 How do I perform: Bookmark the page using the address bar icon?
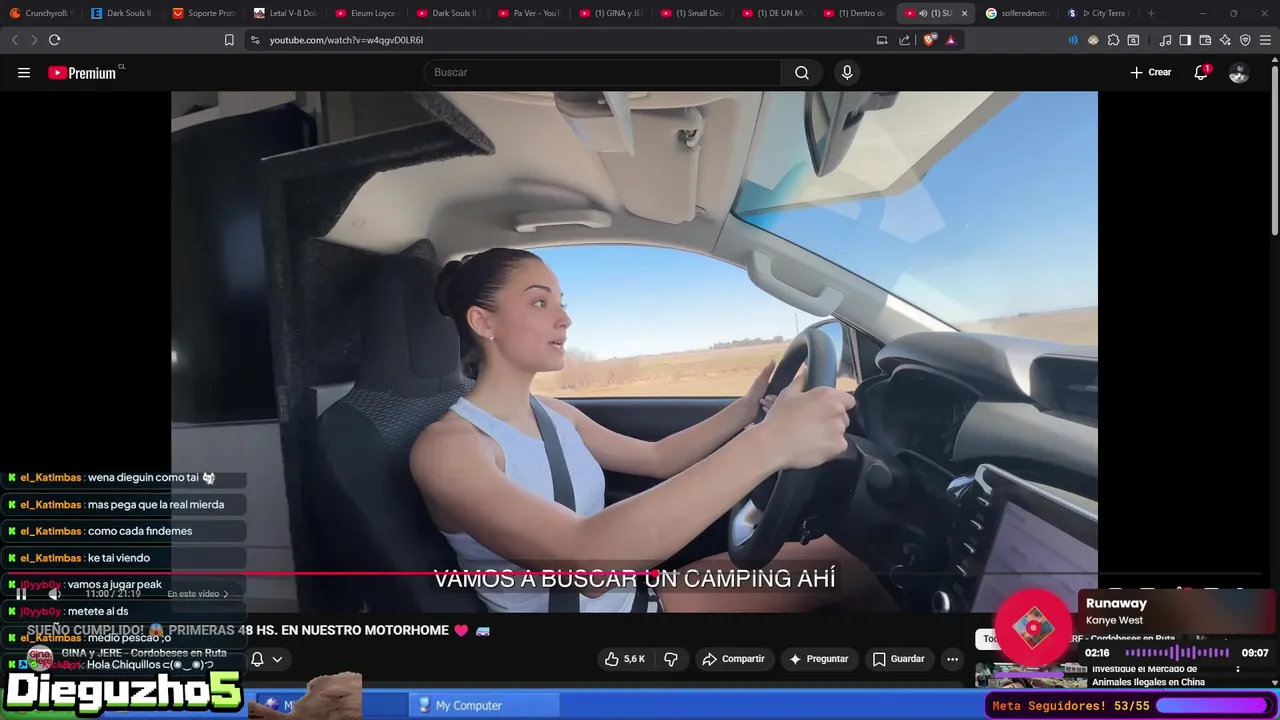pos(229,40)
